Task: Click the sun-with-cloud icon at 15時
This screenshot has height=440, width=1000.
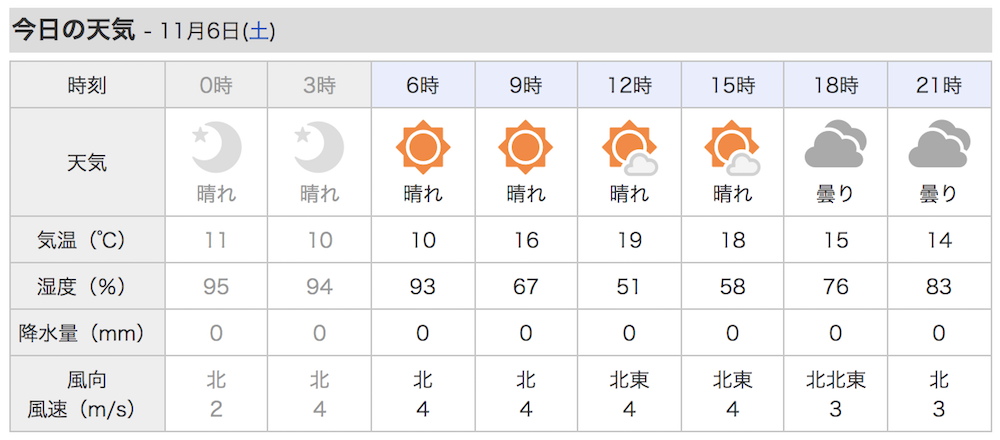Action: [732, 148]
